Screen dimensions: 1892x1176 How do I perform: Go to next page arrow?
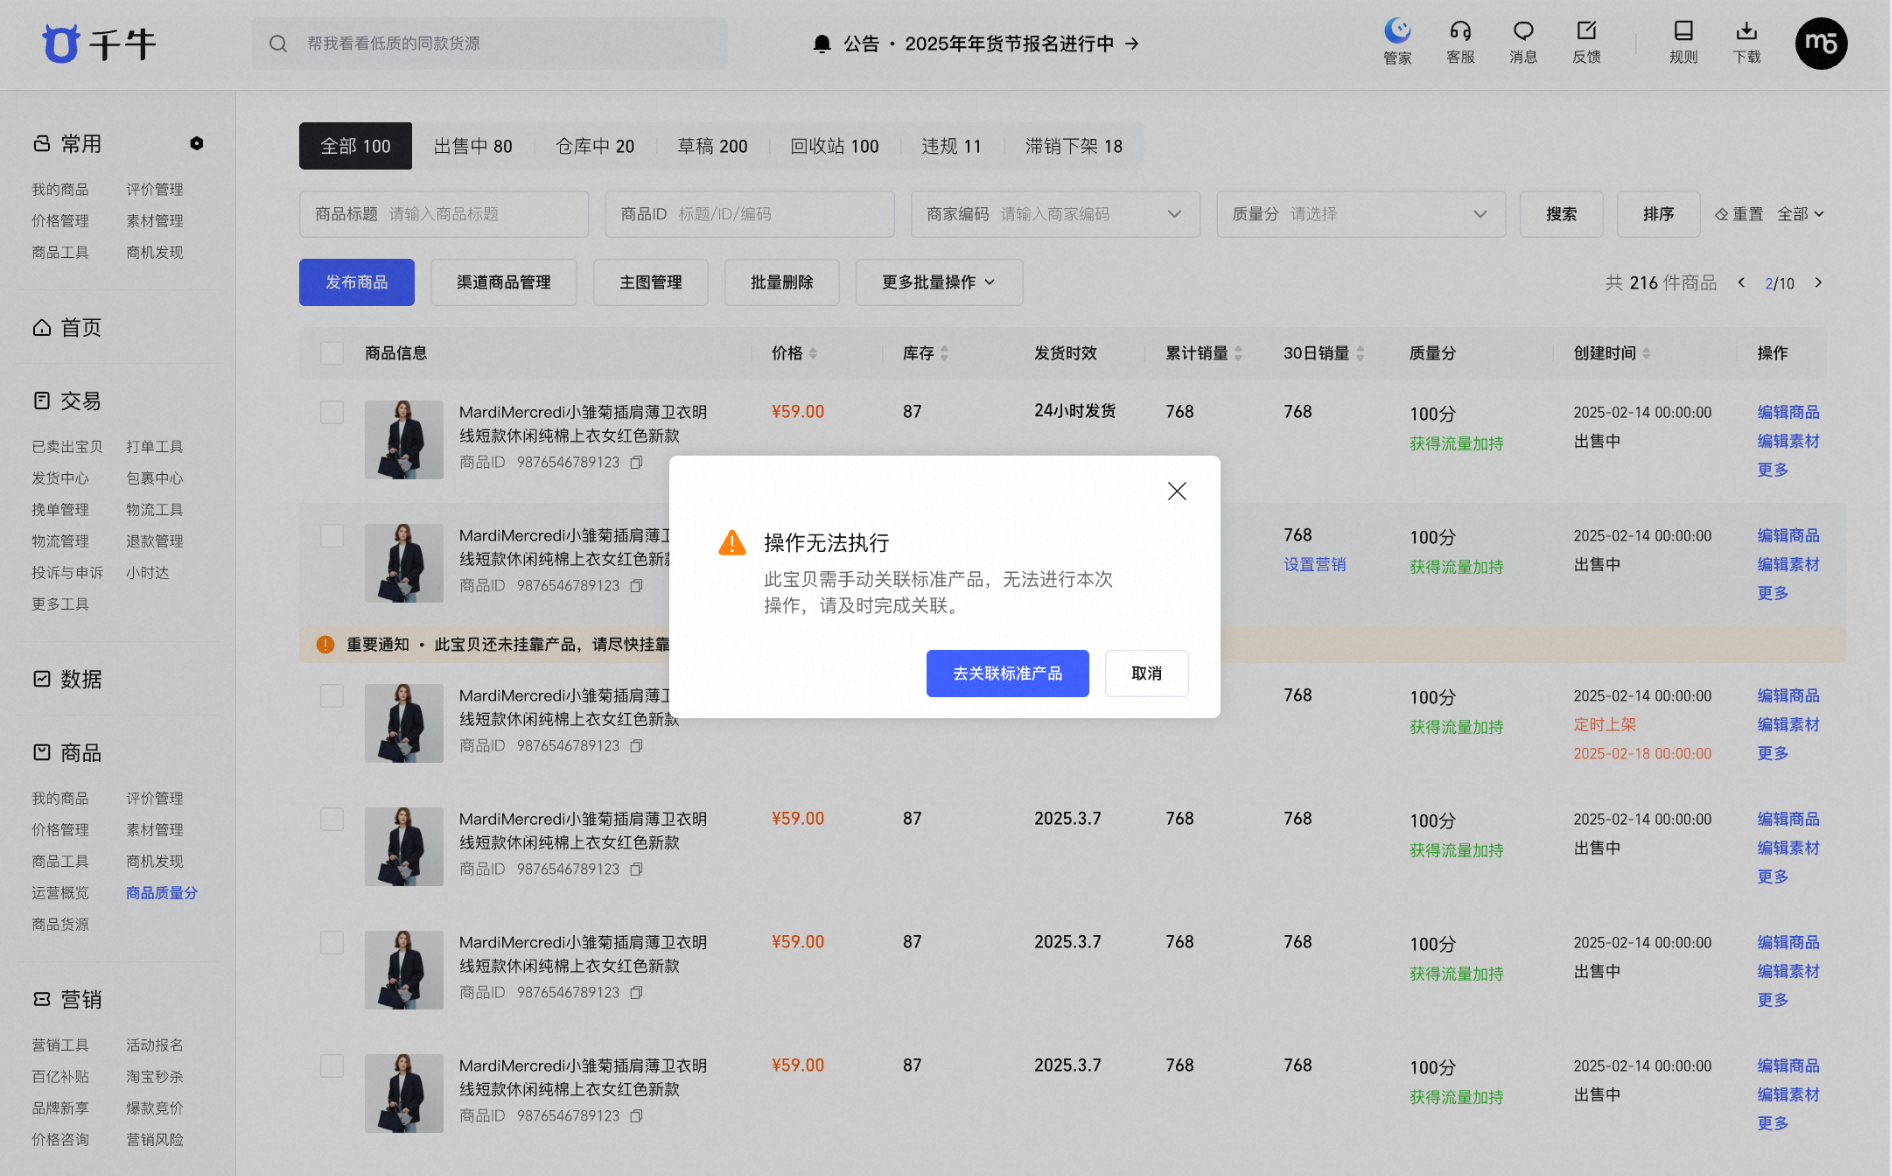(1818, 283)
